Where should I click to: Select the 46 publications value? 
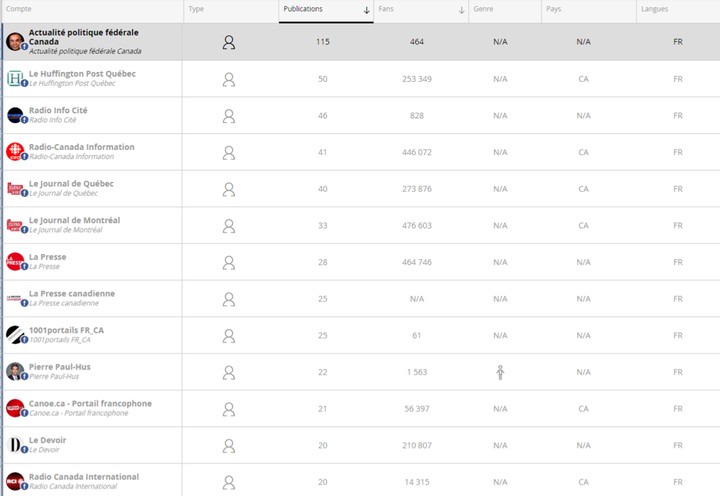point(323,116)
